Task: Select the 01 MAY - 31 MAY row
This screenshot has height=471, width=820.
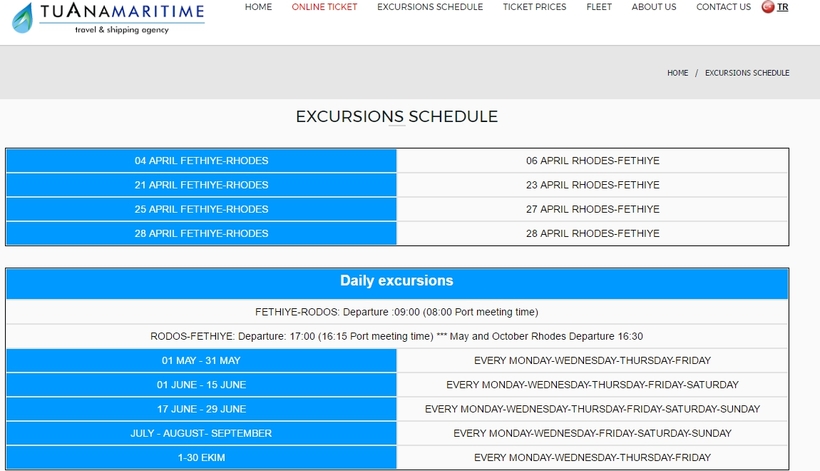Action: pyautogui.click(x=202, y=361)
